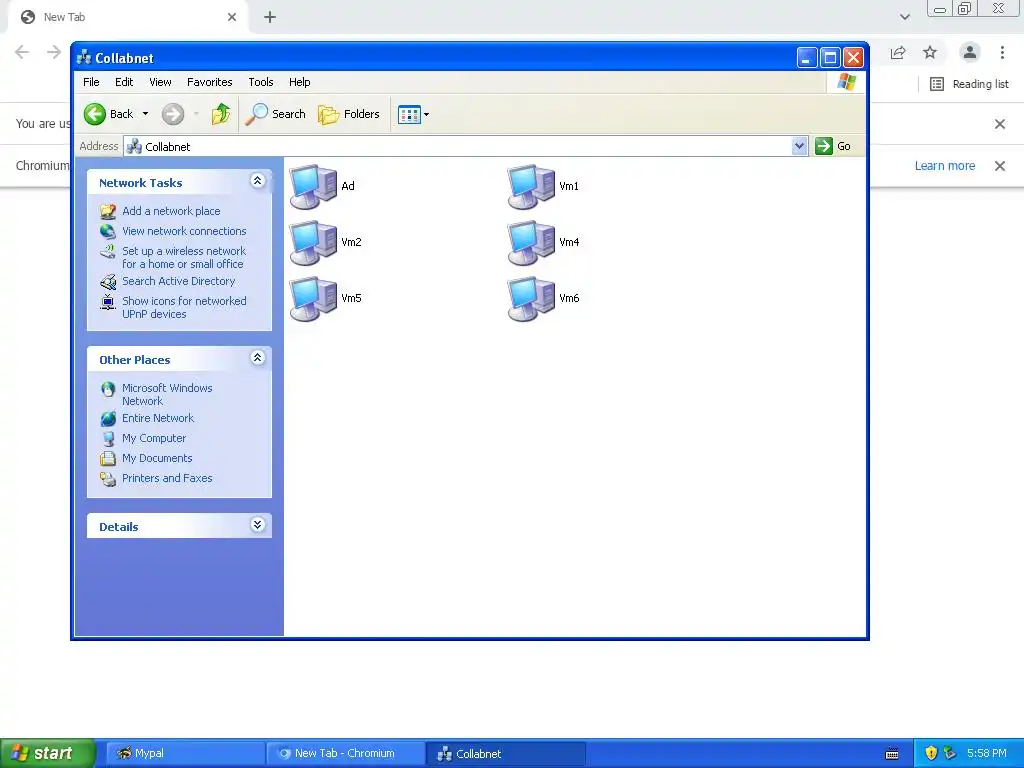Open Chromium tab search chevron
The image size is (1024, 768).
click(x=904, y=17)
